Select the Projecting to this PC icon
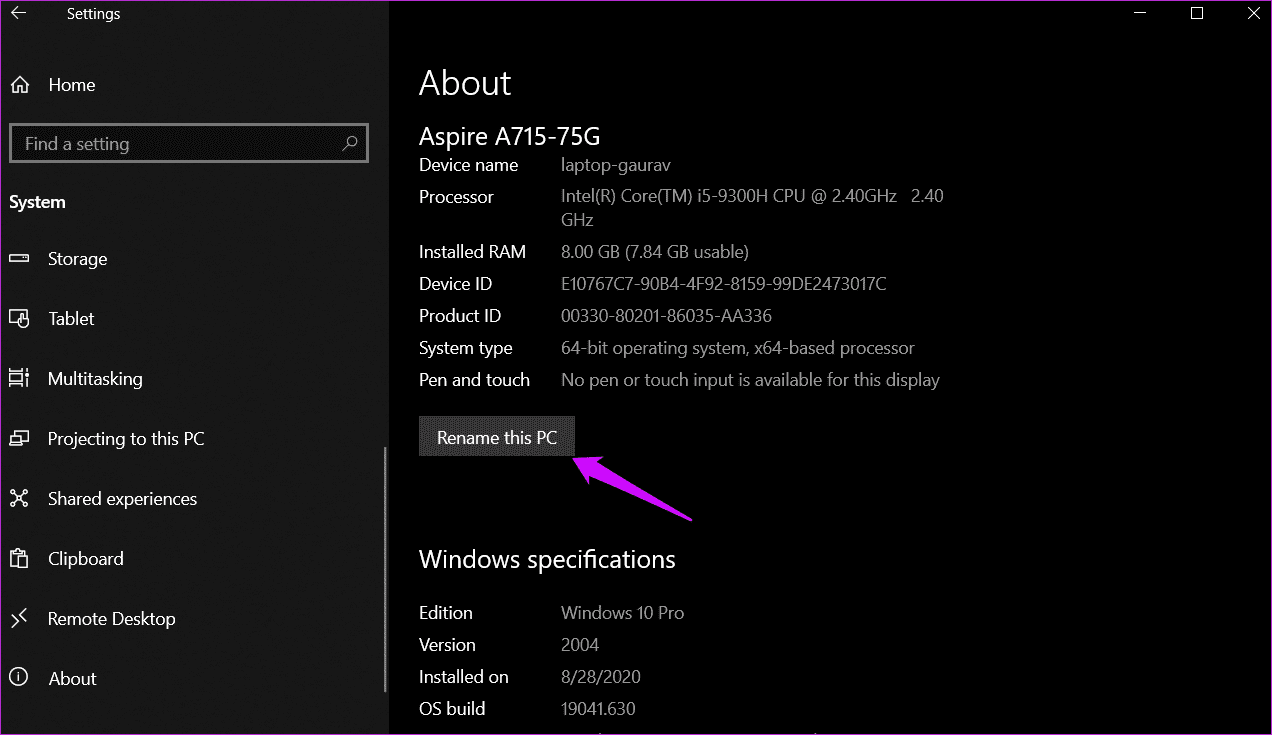This screenshot has width=1272, height=735. point(19,439)
